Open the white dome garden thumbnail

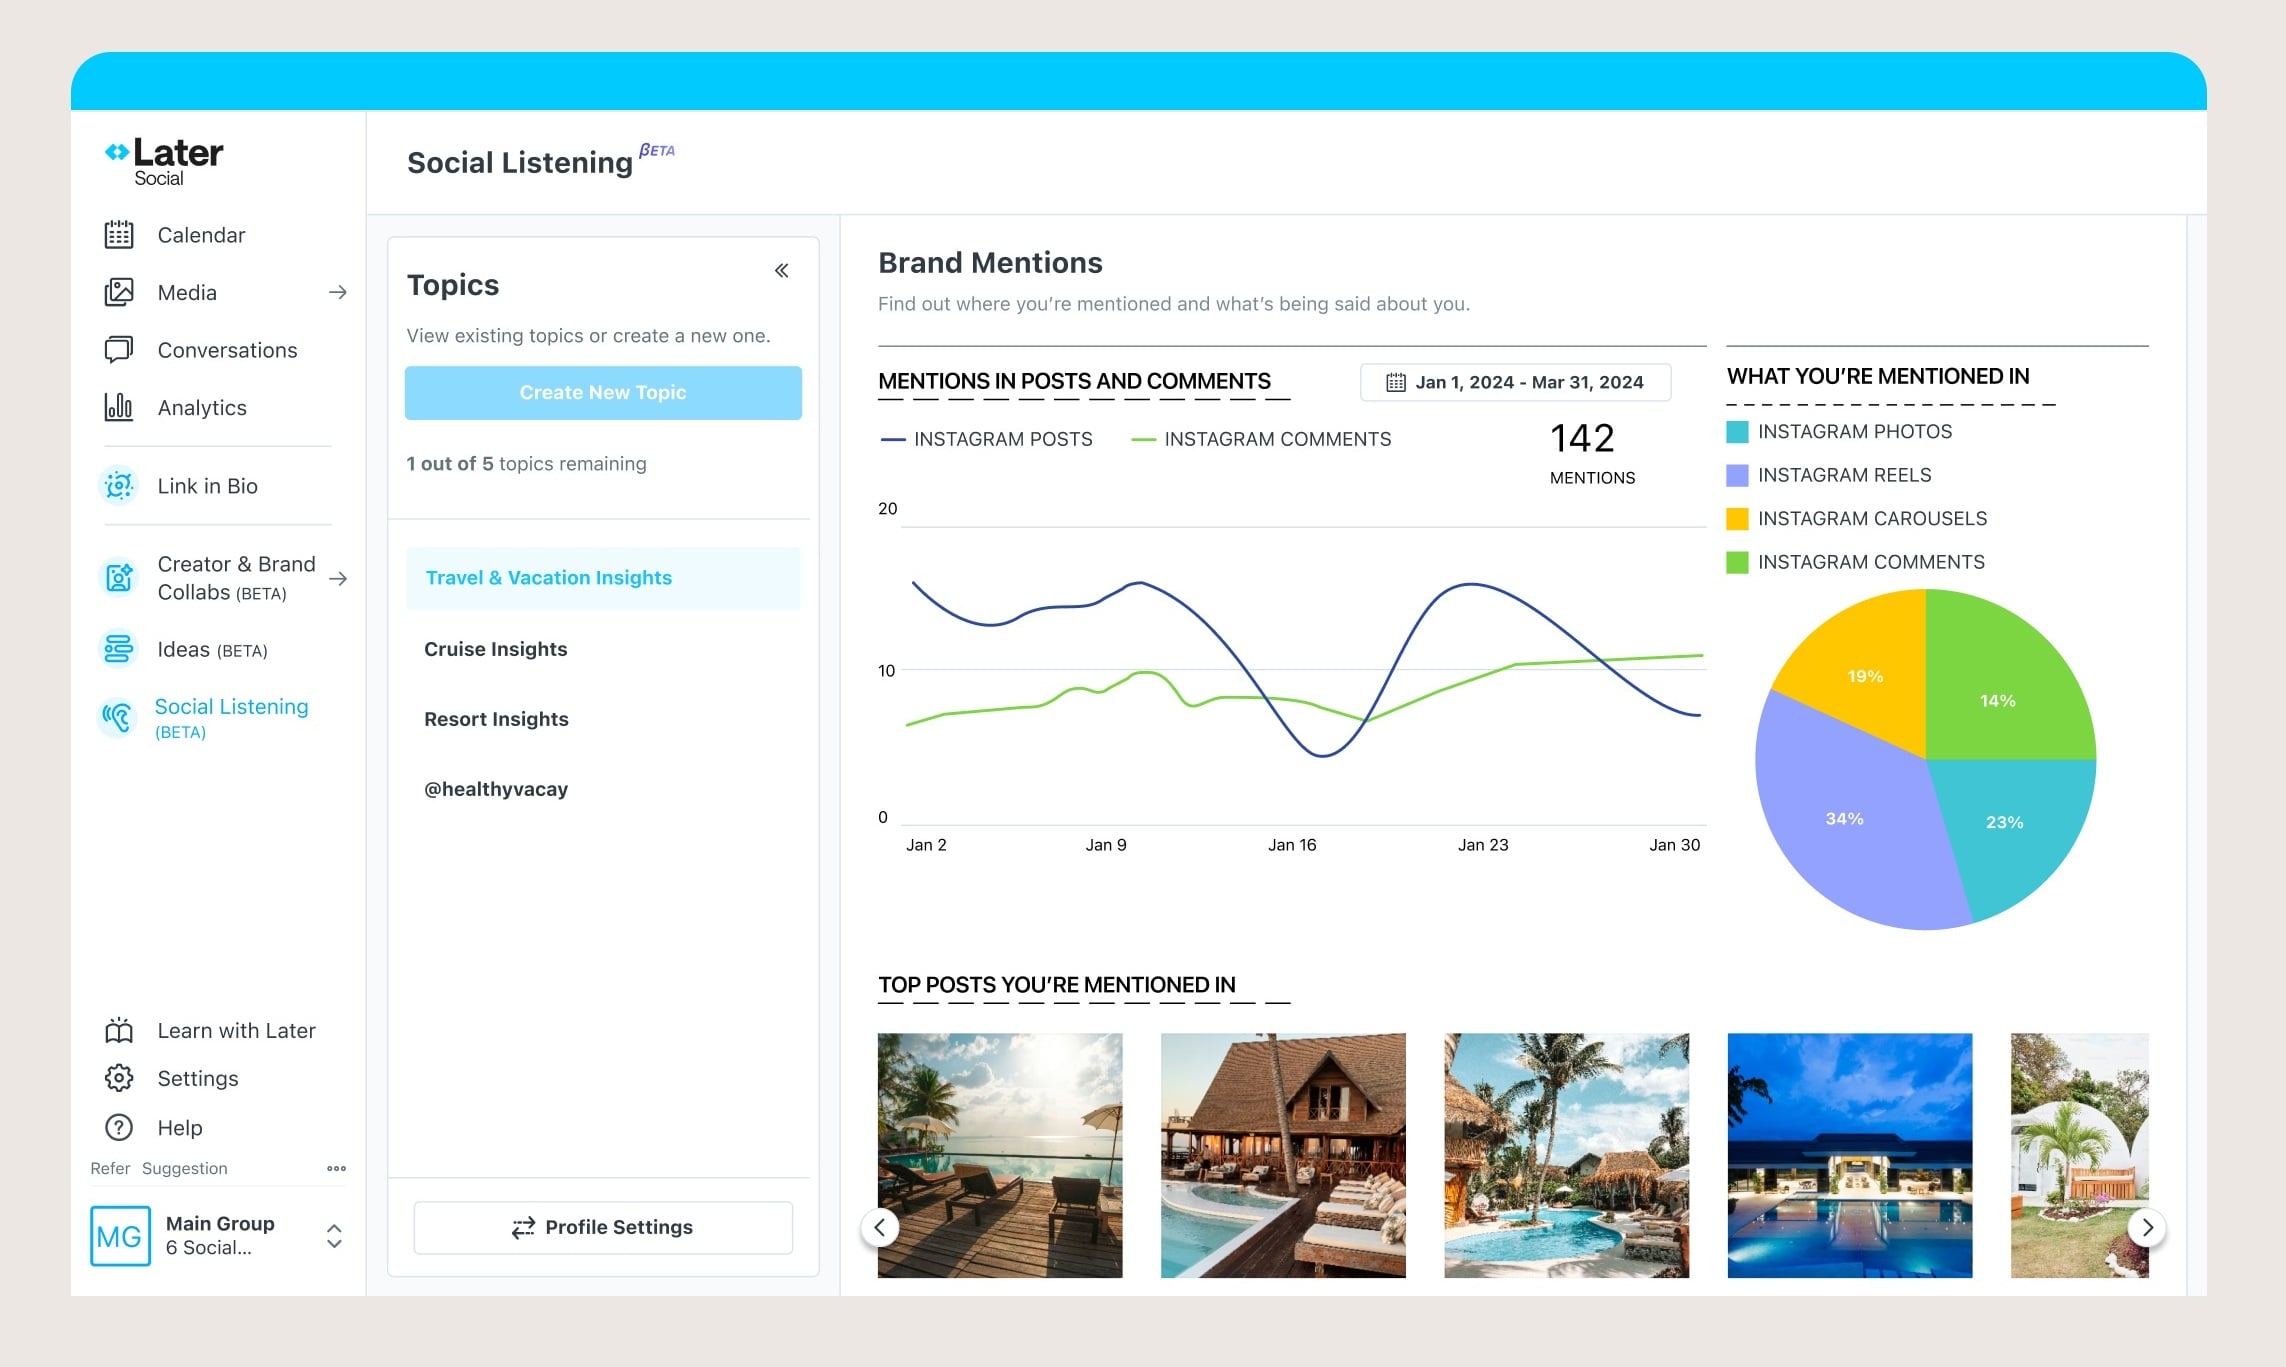coord(2080,1155)
